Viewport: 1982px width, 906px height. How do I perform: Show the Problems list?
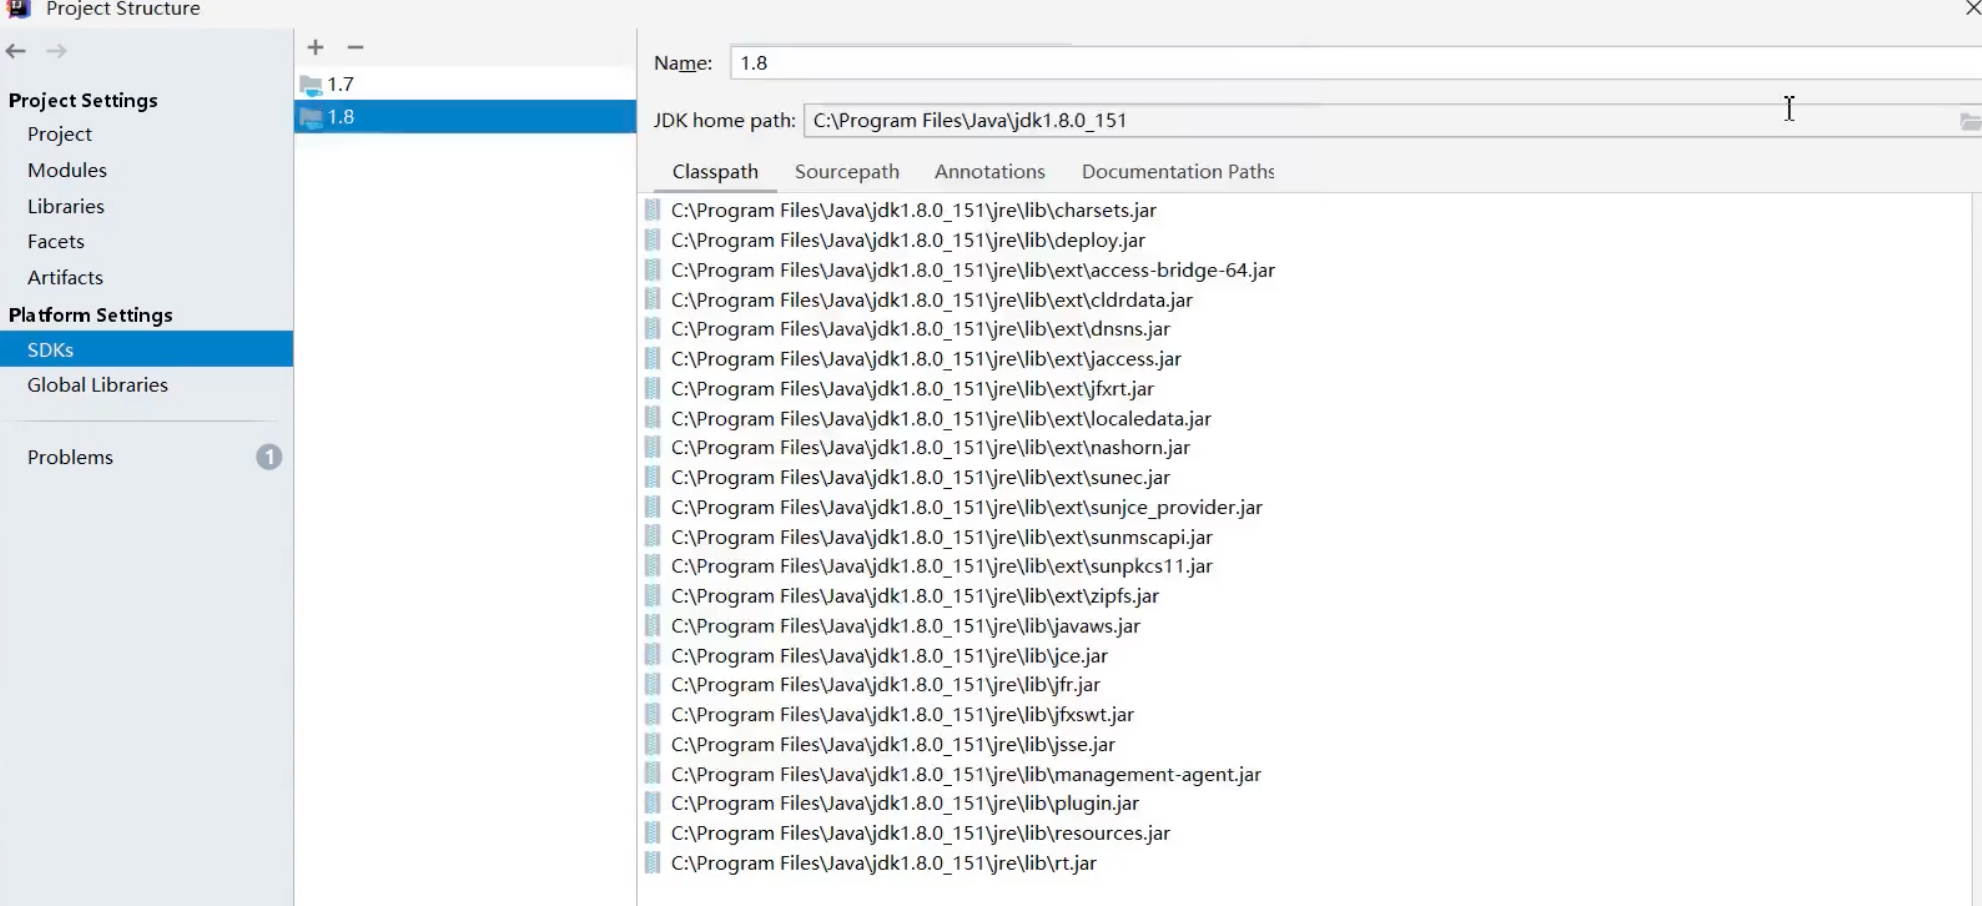pos(70,457)
